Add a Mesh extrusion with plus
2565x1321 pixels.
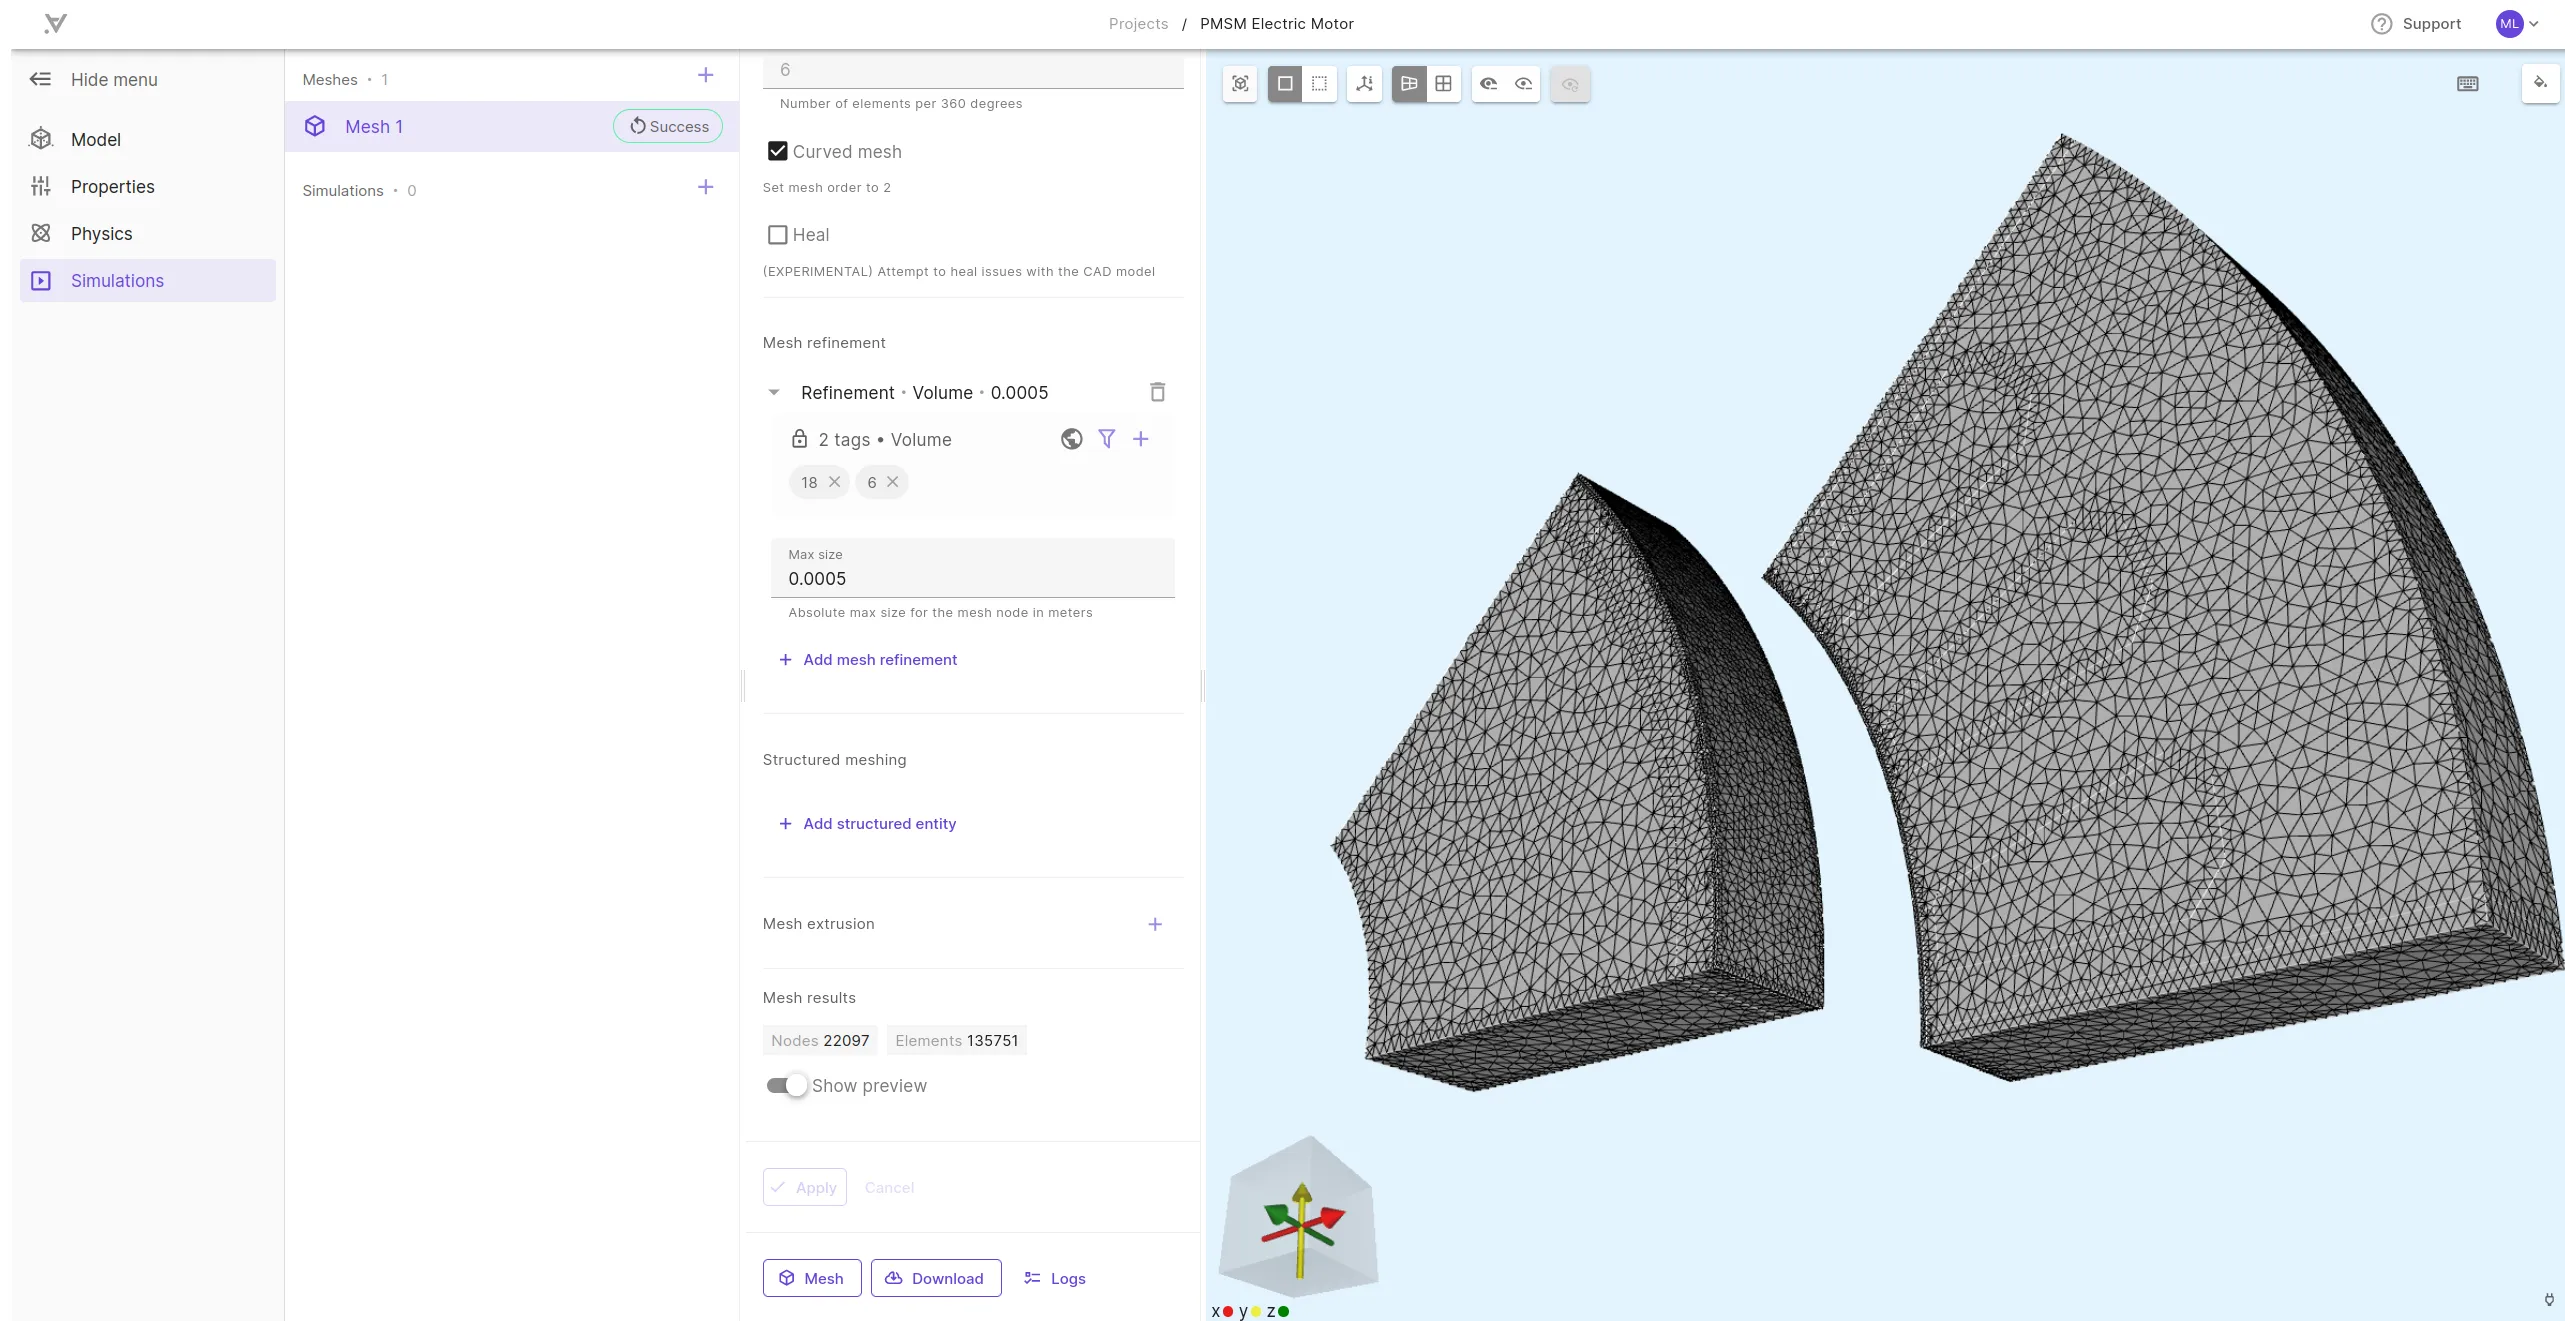tap(1155, 924)
